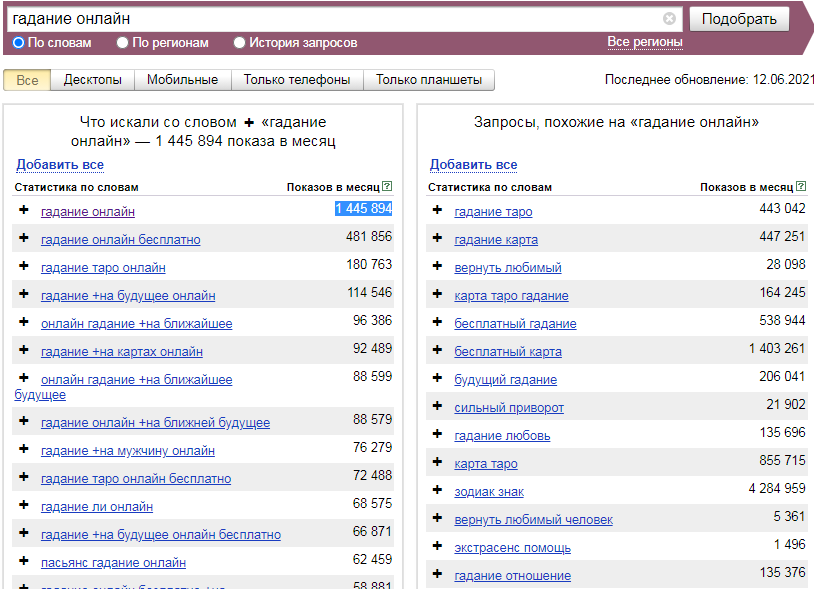The height and width of the screenshot is (589, 814).
Task: Add 'гадание онлайн +на ближней будущее' plus icon
Action: click(23, 421)
